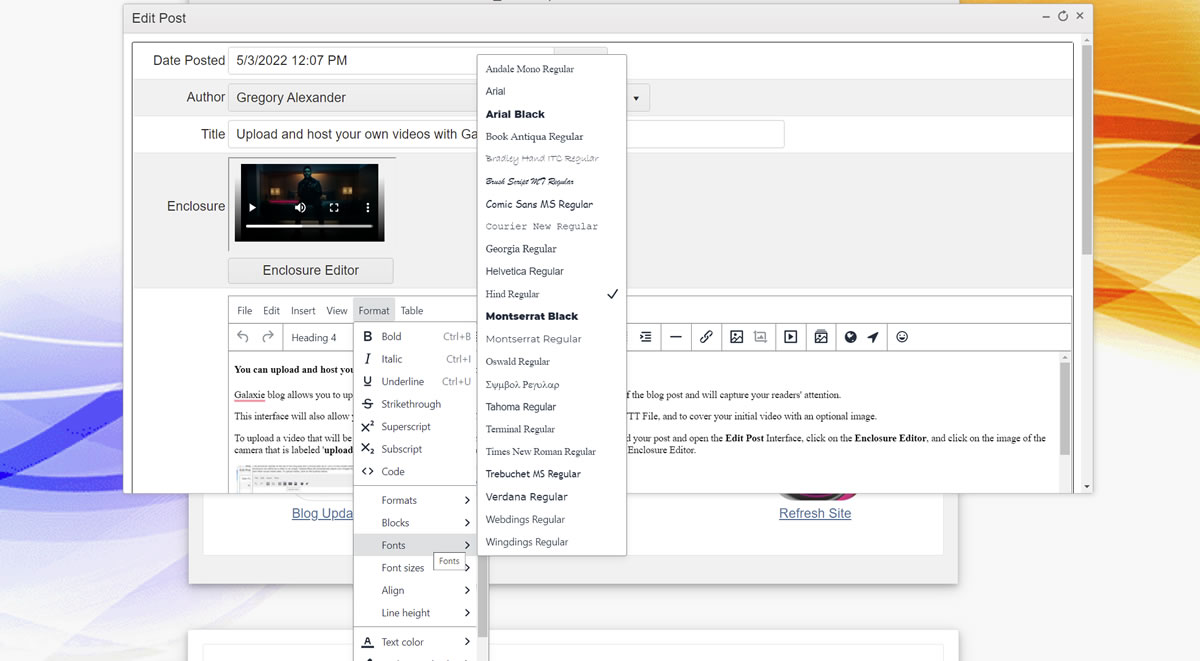Open the Insert menu
Screen dimensions: 1200x661
click(303, 311)
